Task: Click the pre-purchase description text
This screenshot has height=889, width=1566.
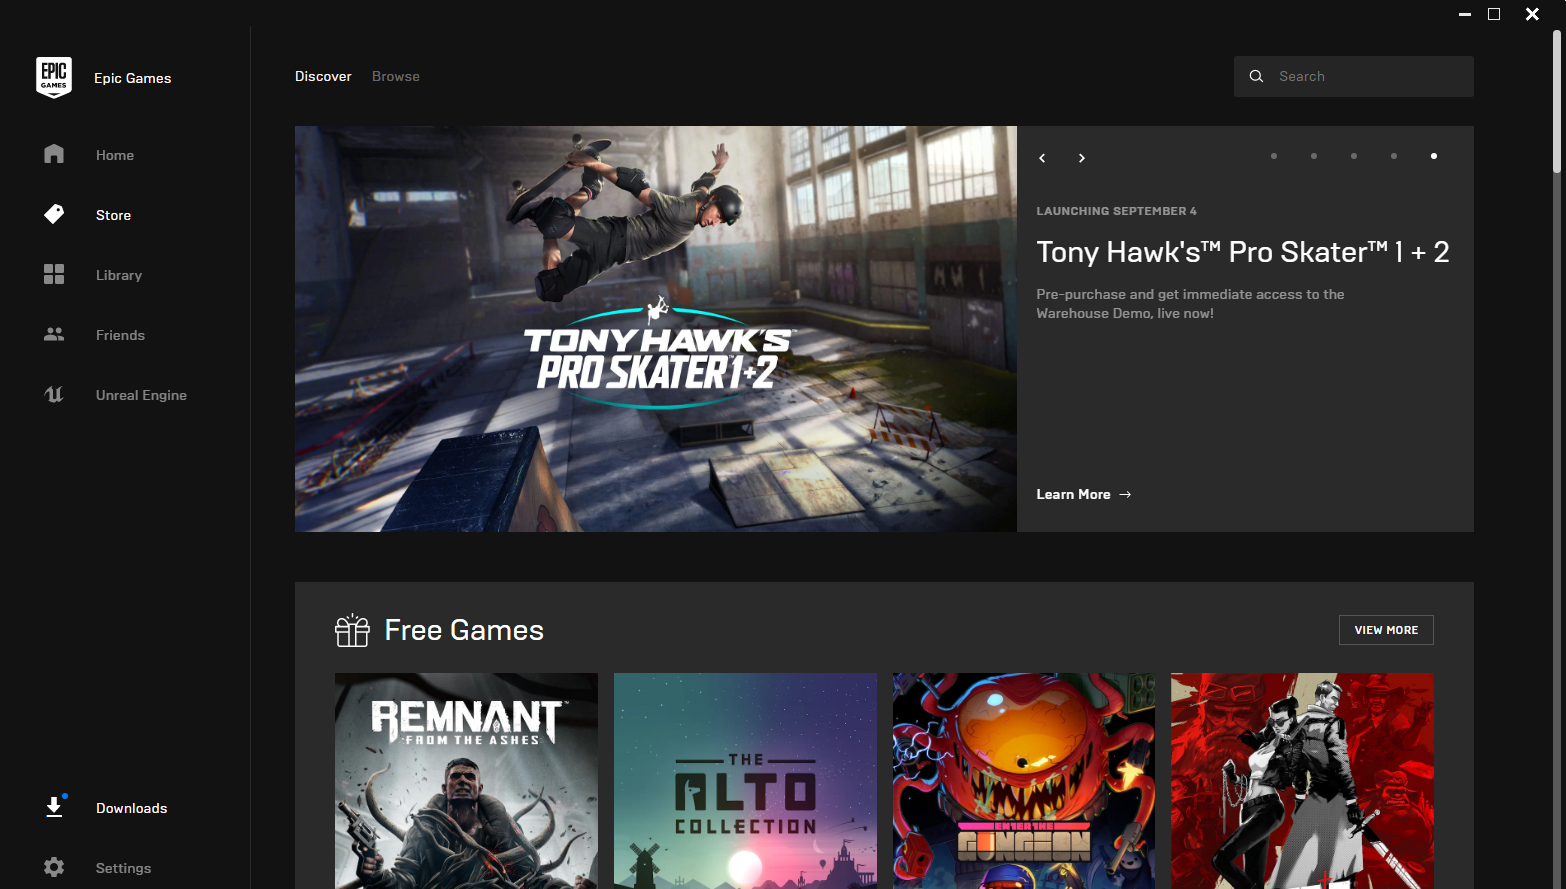Action: [x=1190, y=304]
